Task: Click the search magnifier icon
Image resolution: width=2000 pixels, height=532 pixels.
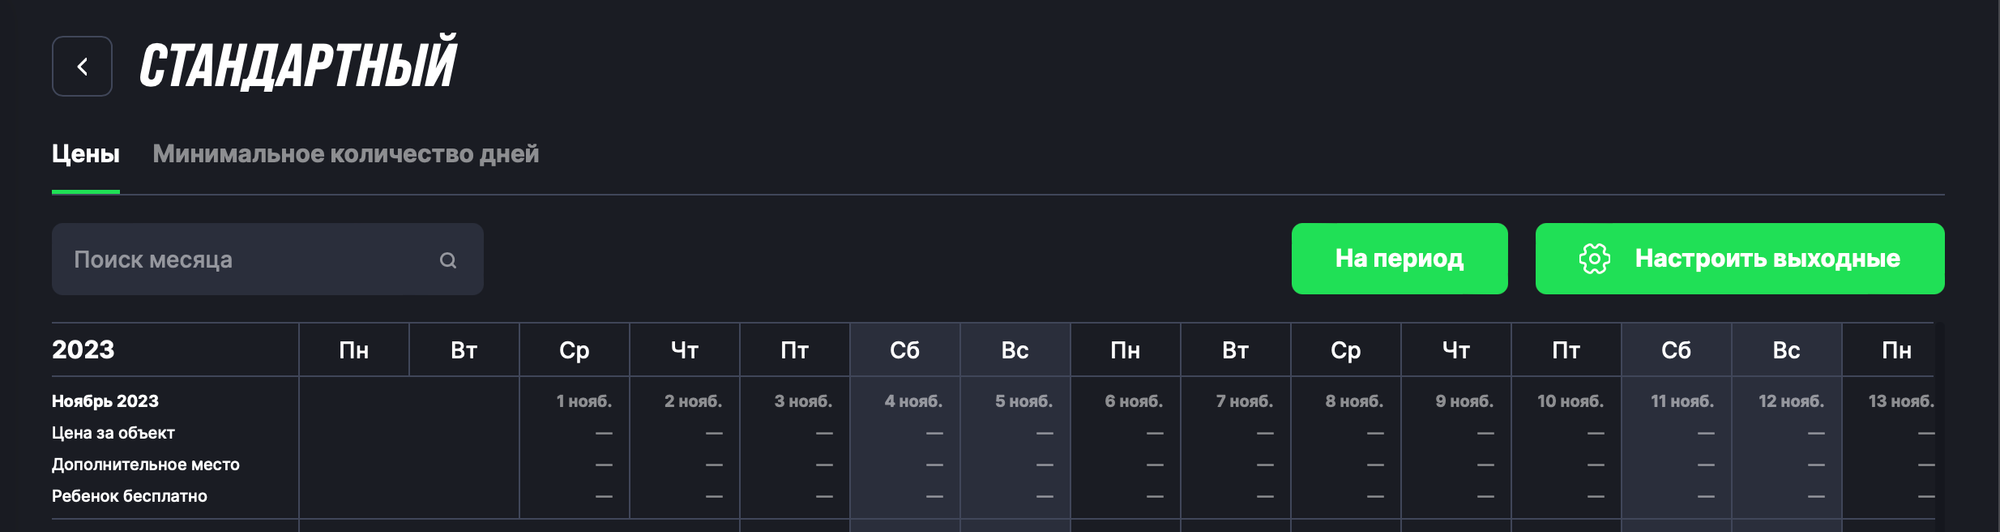Action: pyautogui.click(x=448, y=260)
